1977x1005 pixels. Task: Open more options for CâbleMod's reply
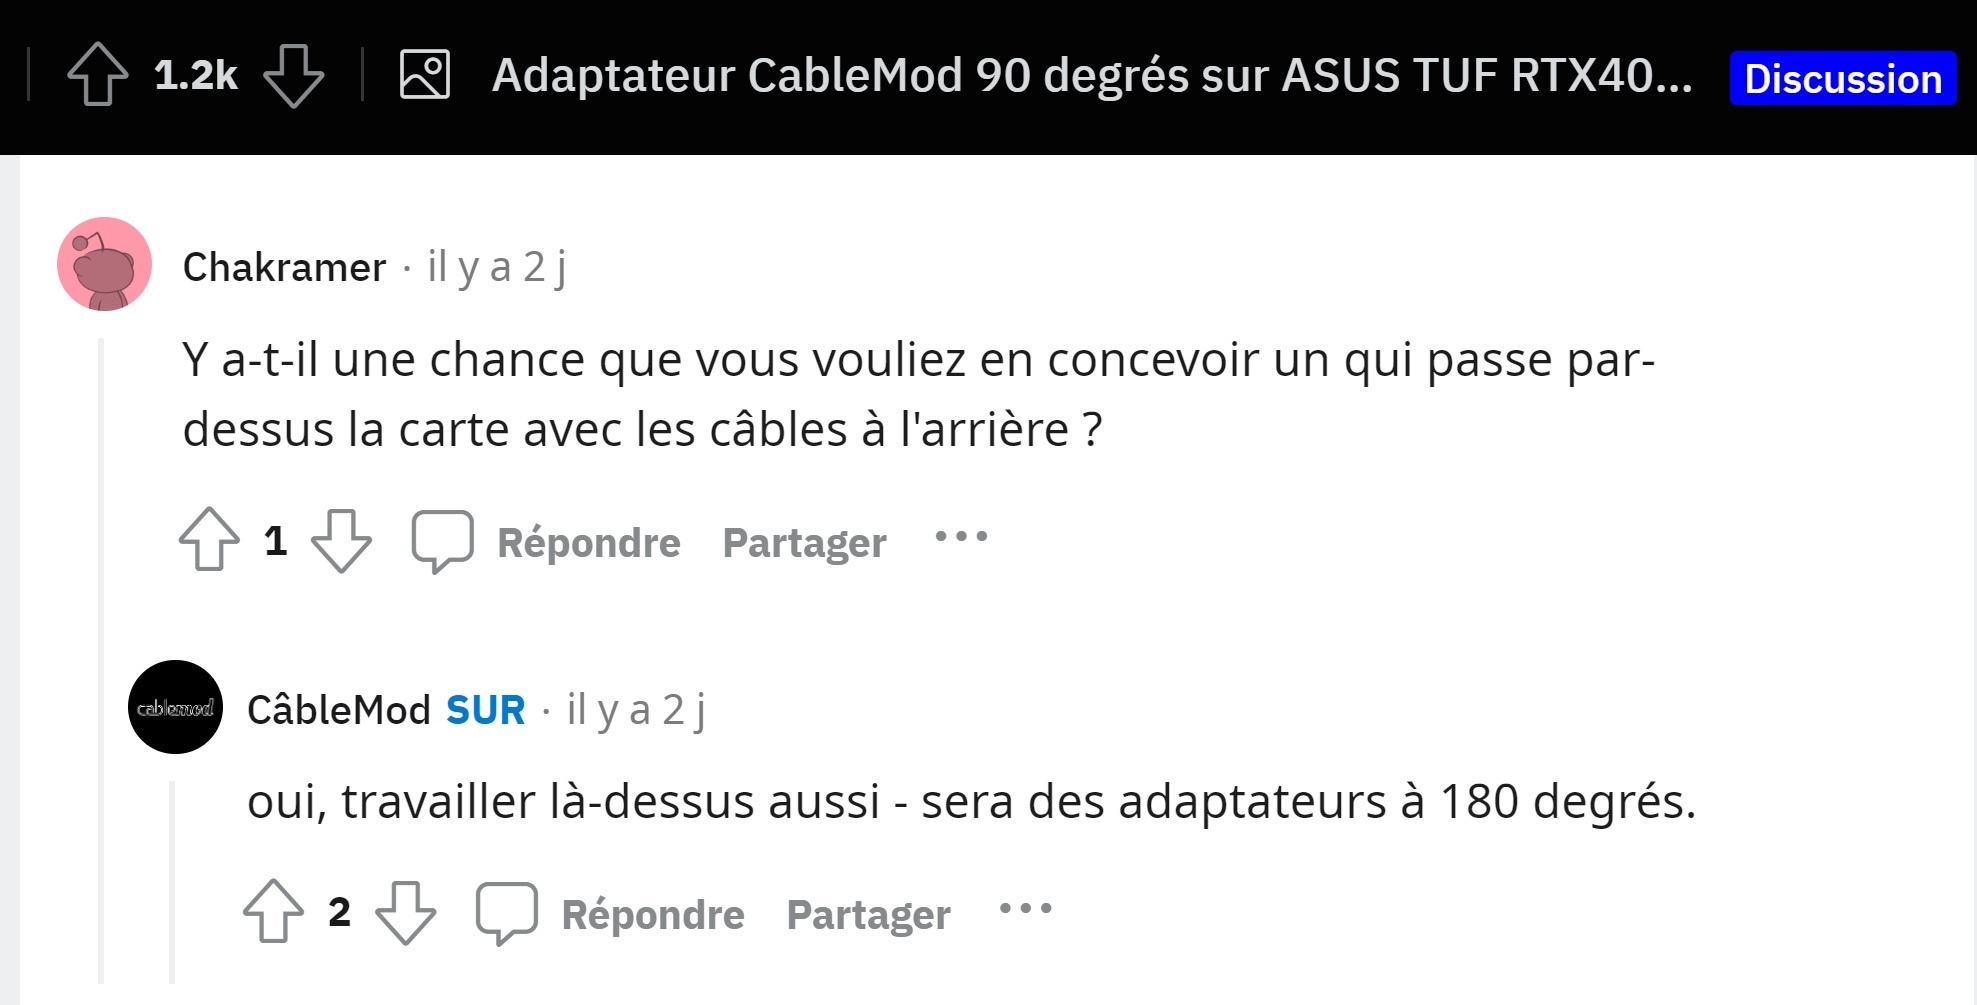(x=1025, y=909)
